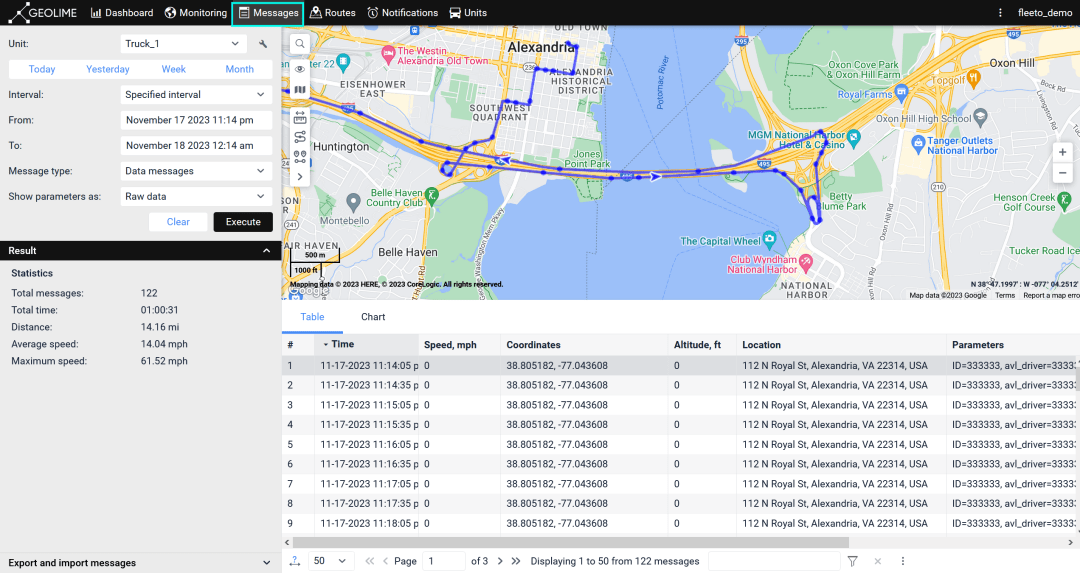Switch to the Chart tab
The height and width of the screenshot is (573, 1080).
point(373,317)
